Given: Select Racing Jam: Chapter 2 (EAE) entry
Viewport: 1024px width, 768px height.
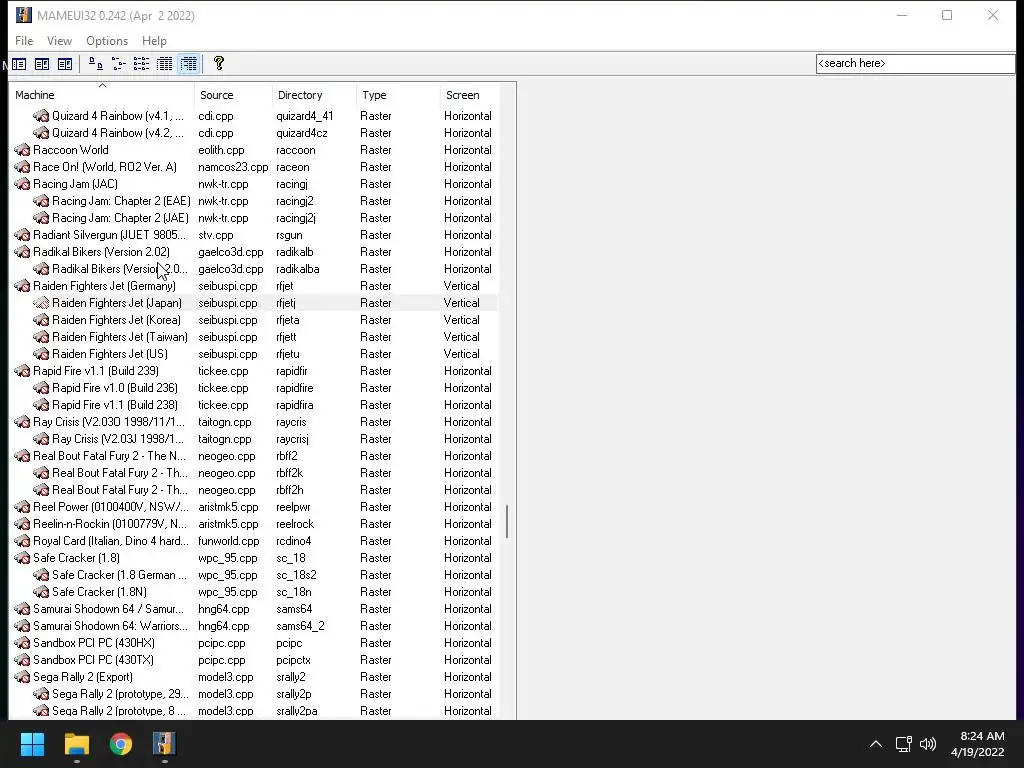Looking at the screenshot, I should point(121,201).
